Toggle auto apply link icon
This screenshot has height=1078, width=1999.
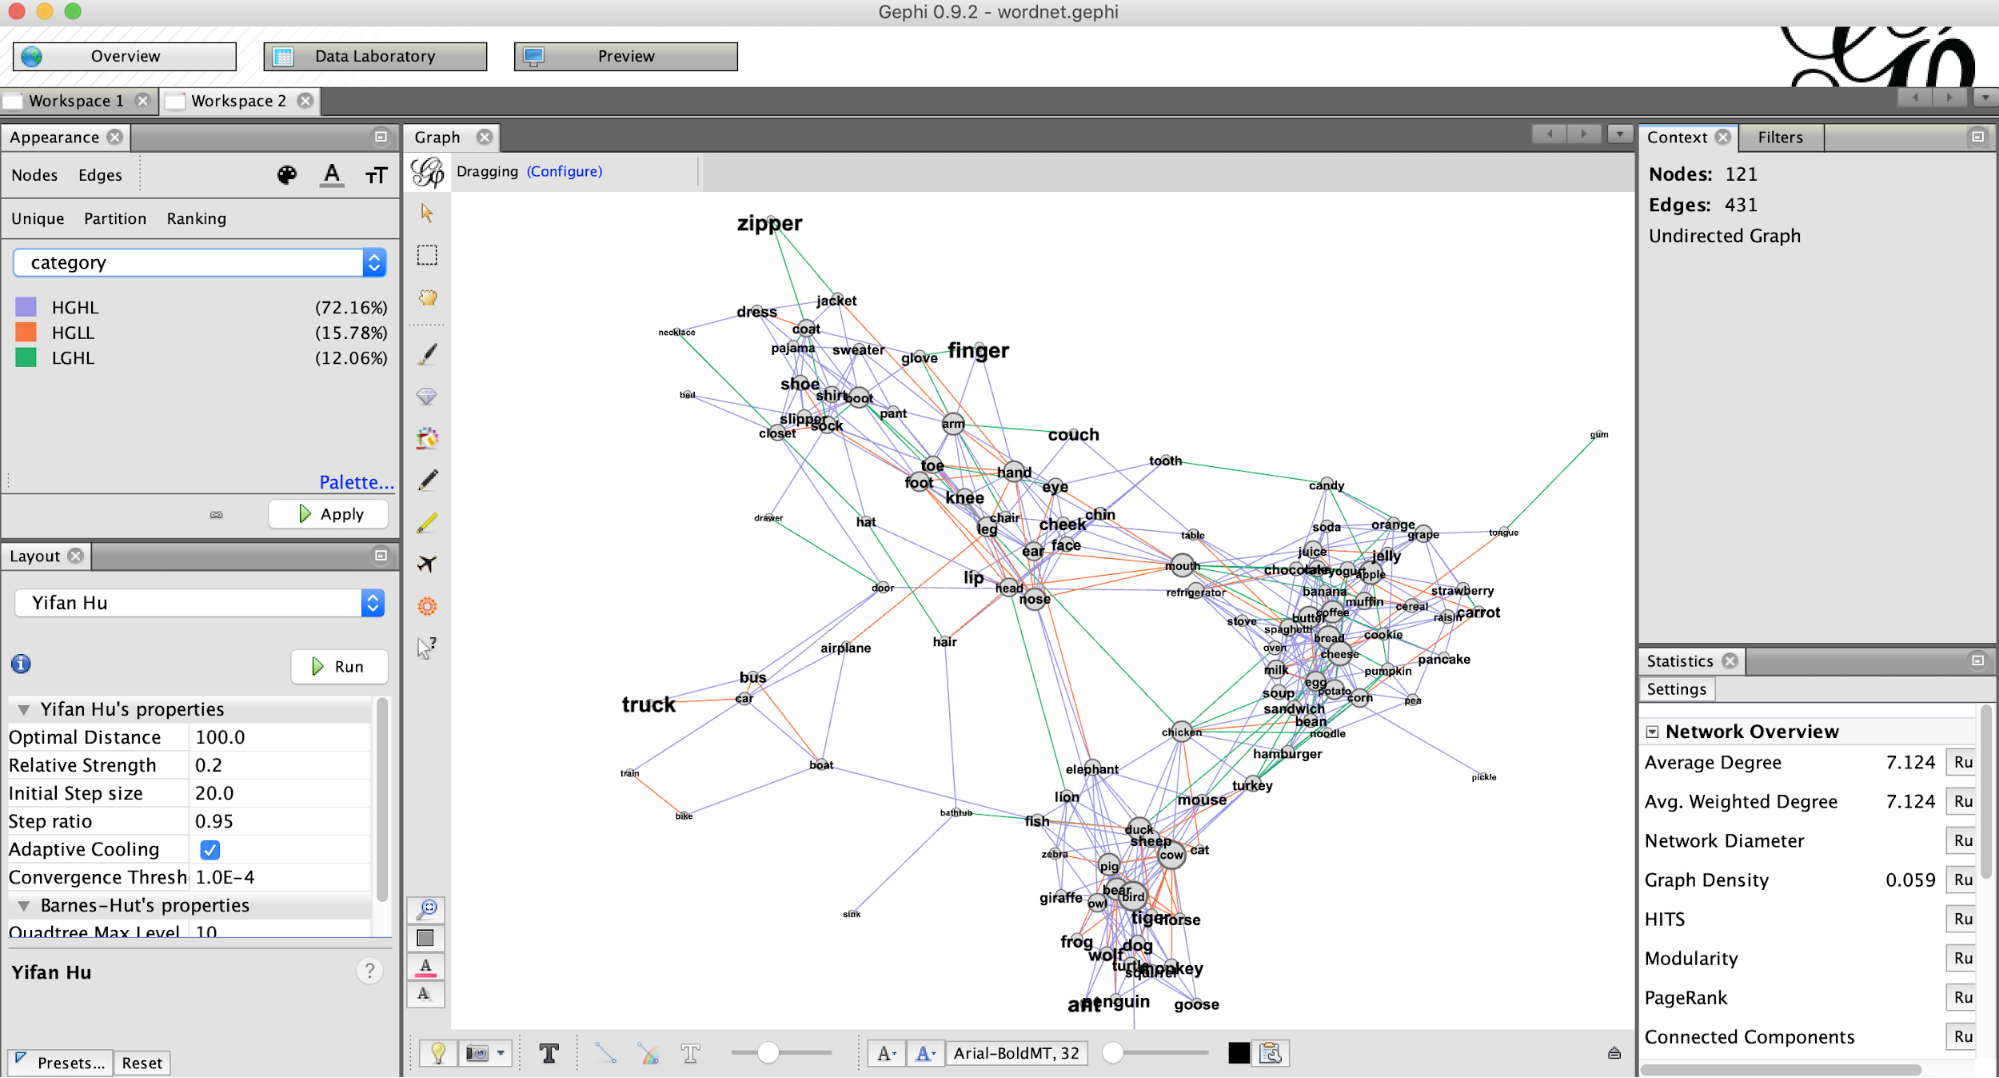point(216,515)
